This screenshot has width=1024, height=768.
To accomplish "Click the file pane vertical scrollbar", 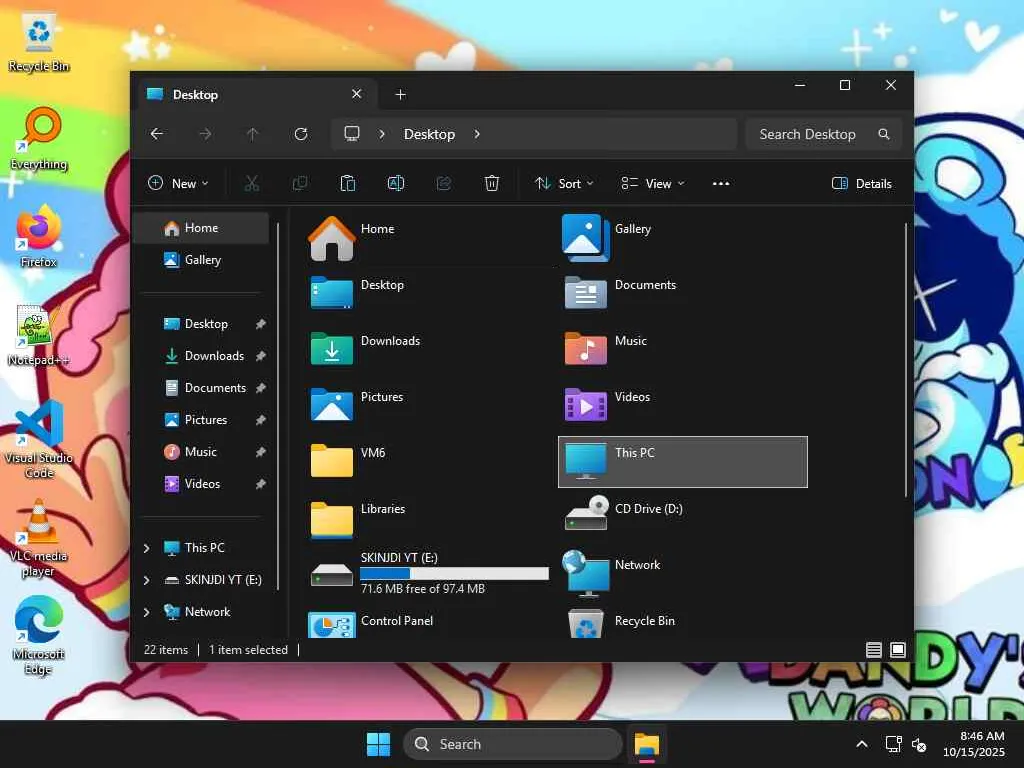I will pyautogui.click(x=906, y=360).
